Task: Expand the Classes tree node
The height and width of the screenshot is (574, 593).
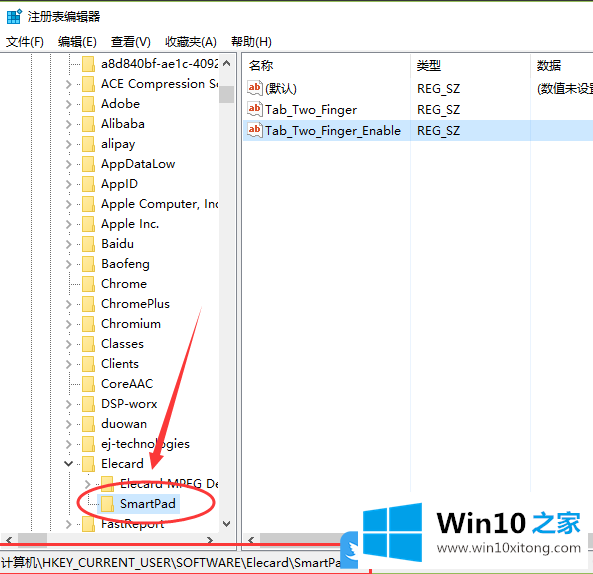Action: tap(68, 344)
